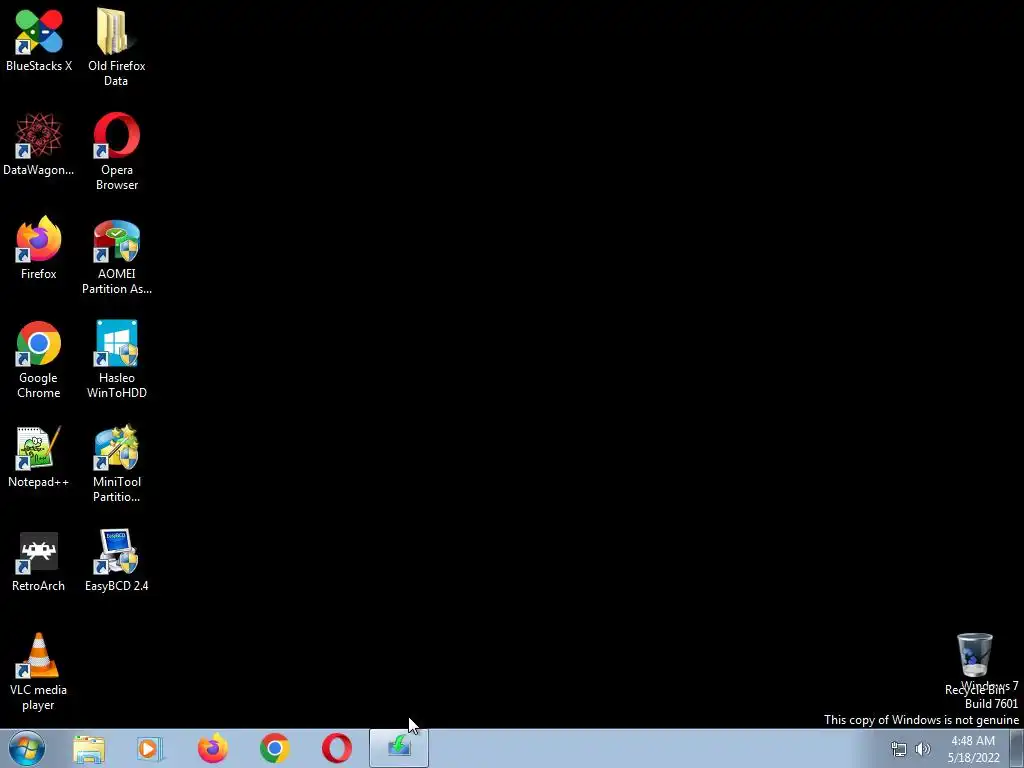Select the Recycle Bin icon

click(x=974, y=664)
